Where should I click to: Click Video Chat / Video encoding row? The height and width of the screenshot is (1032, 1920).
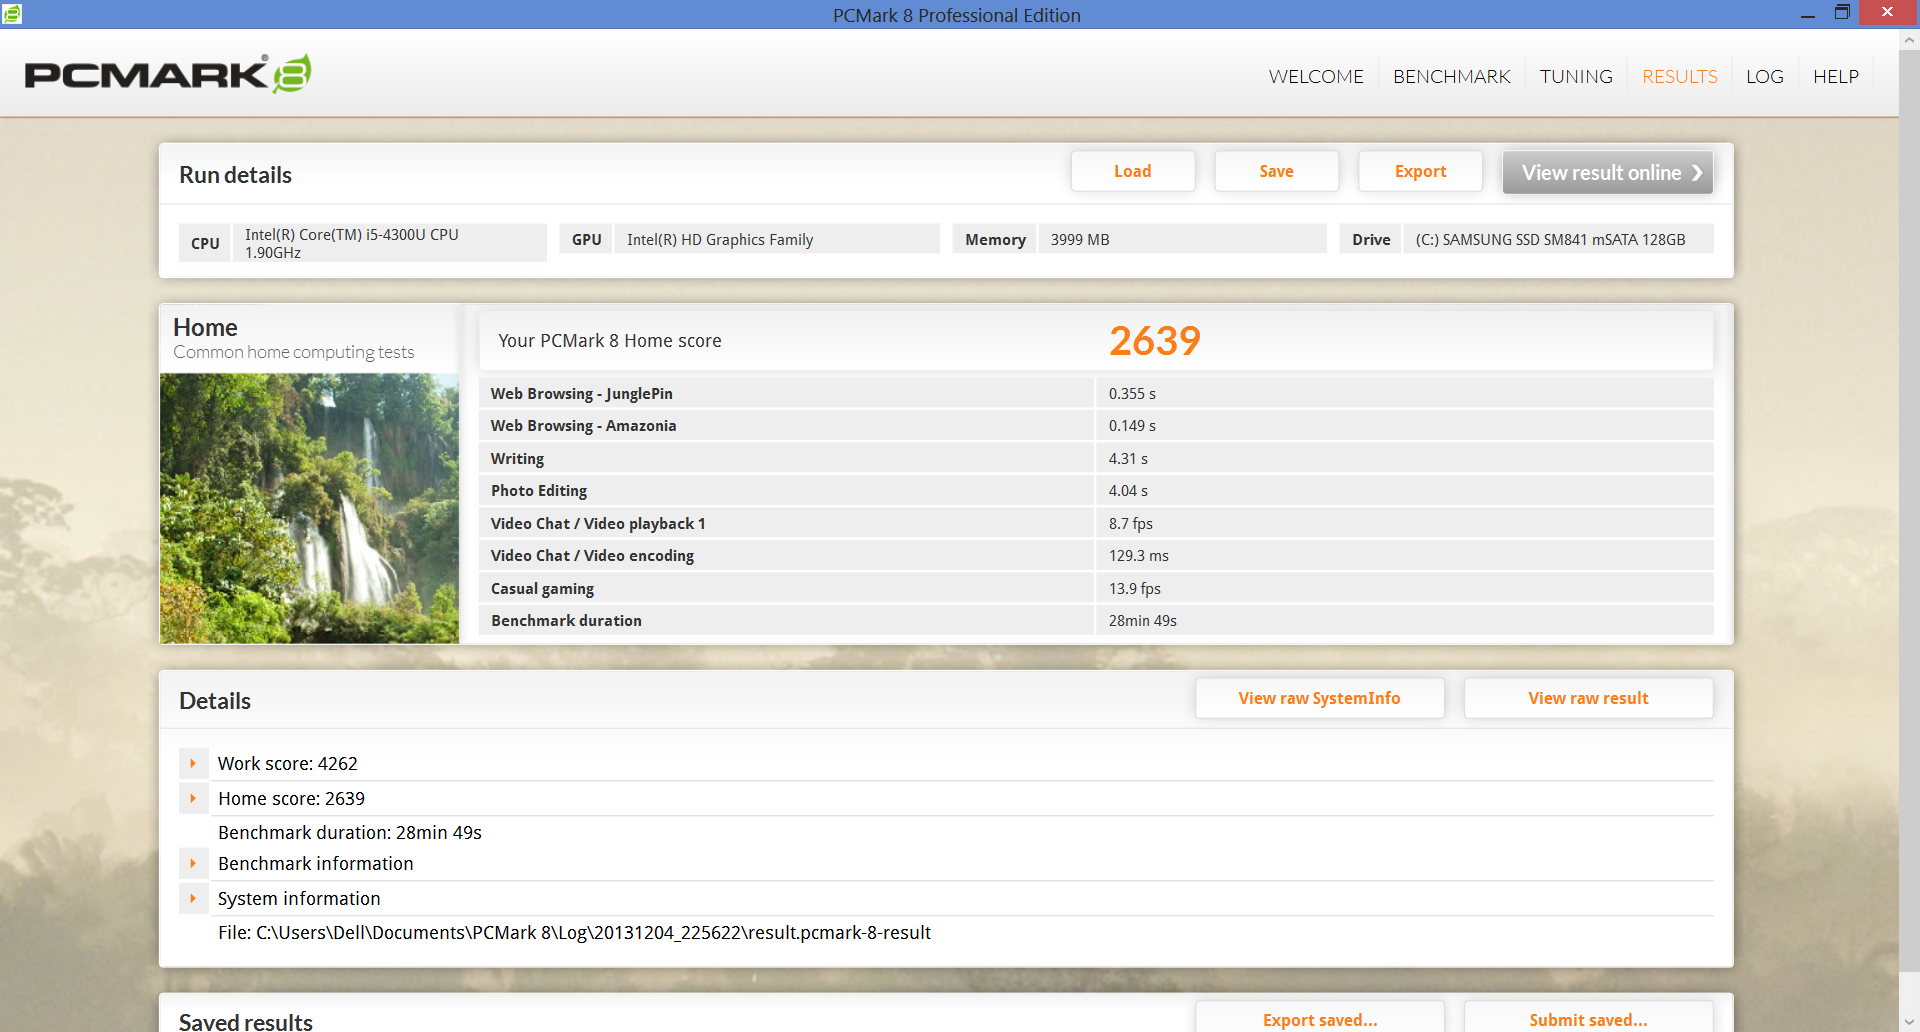pos(1096,555)
